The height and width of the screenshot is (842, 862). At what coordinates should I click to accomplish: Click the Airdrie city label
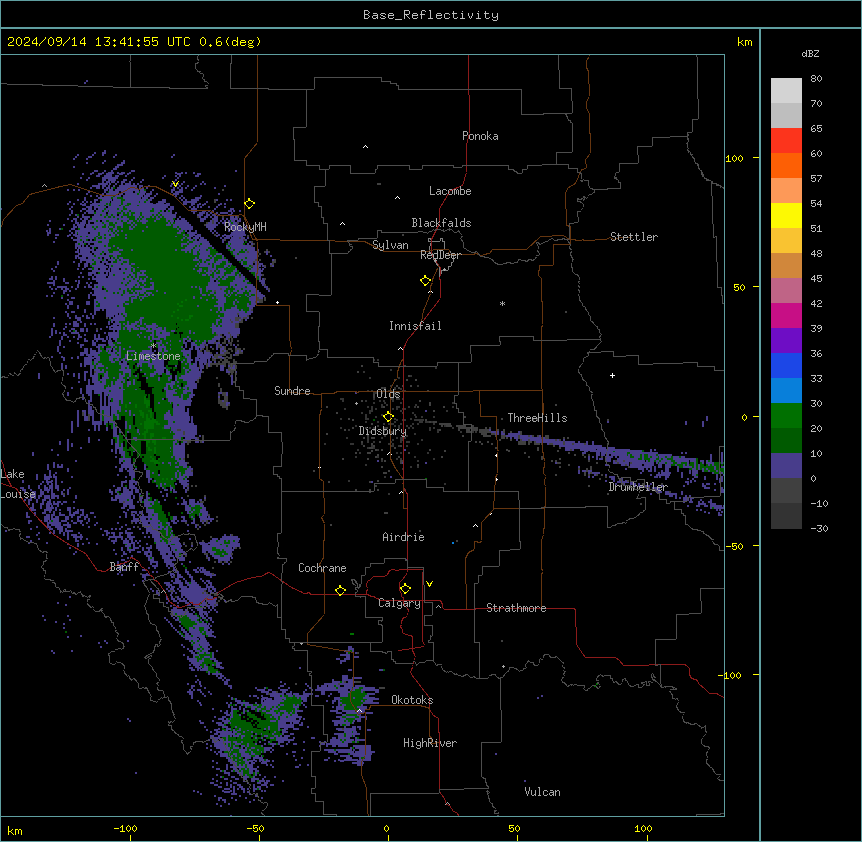click(x=404, y=537)
